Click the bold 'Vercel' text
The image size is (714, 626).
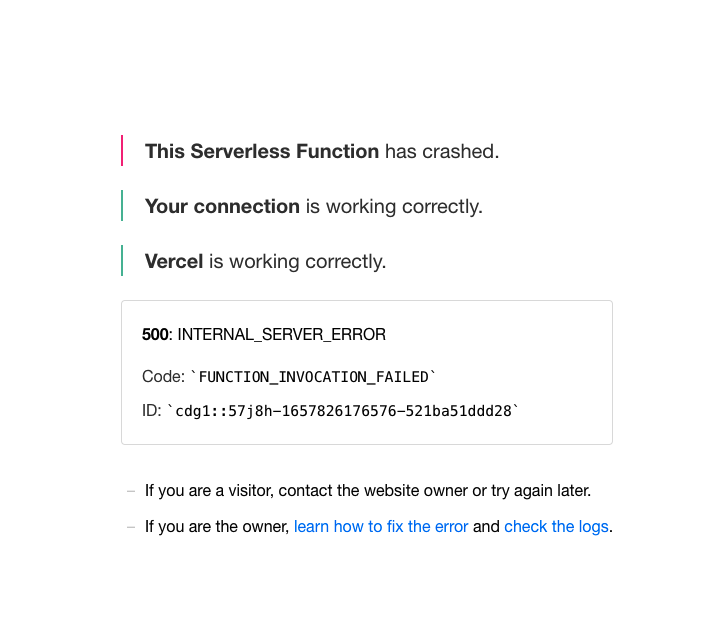[174, 261]
